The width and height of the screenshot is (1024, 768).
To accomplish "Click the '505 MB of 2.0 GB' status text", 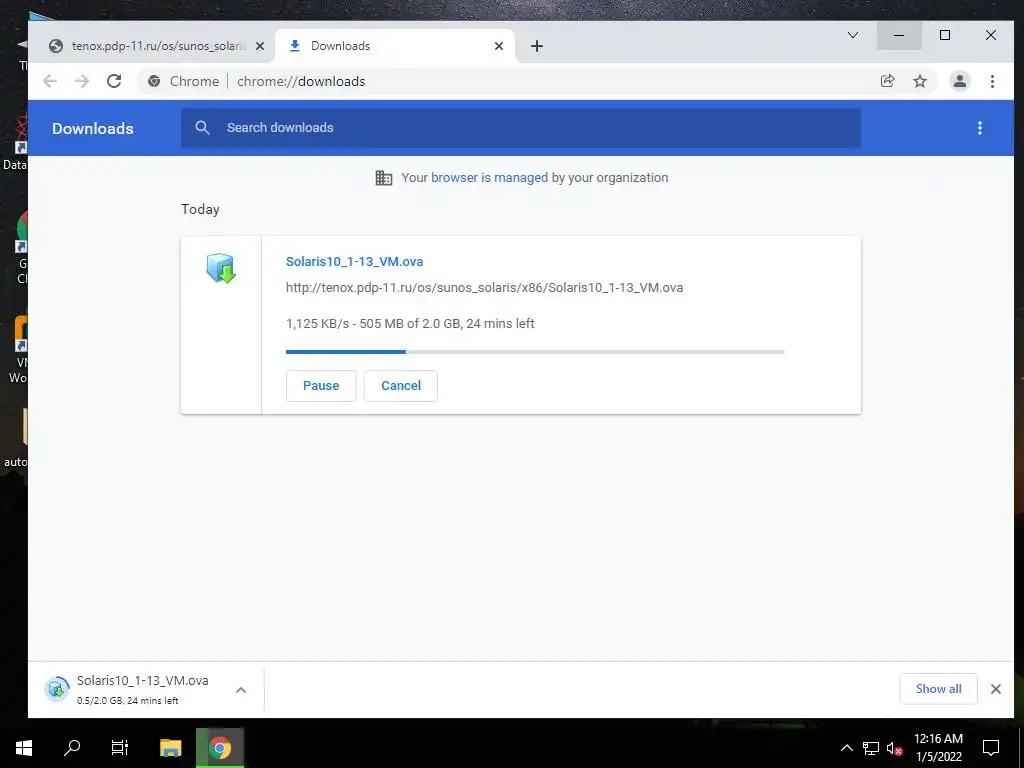I will [410, 323].
